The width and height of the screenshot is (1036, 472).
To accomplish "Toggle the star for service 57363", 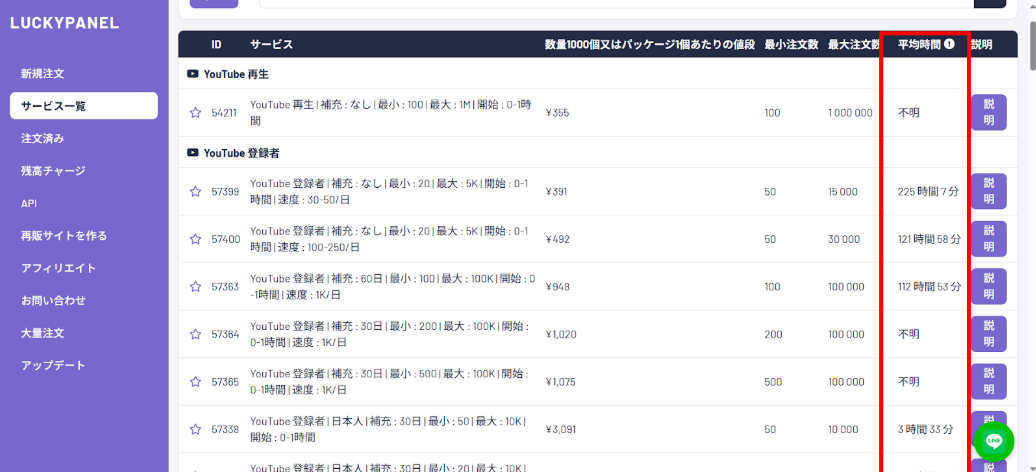I will point(195,287).
